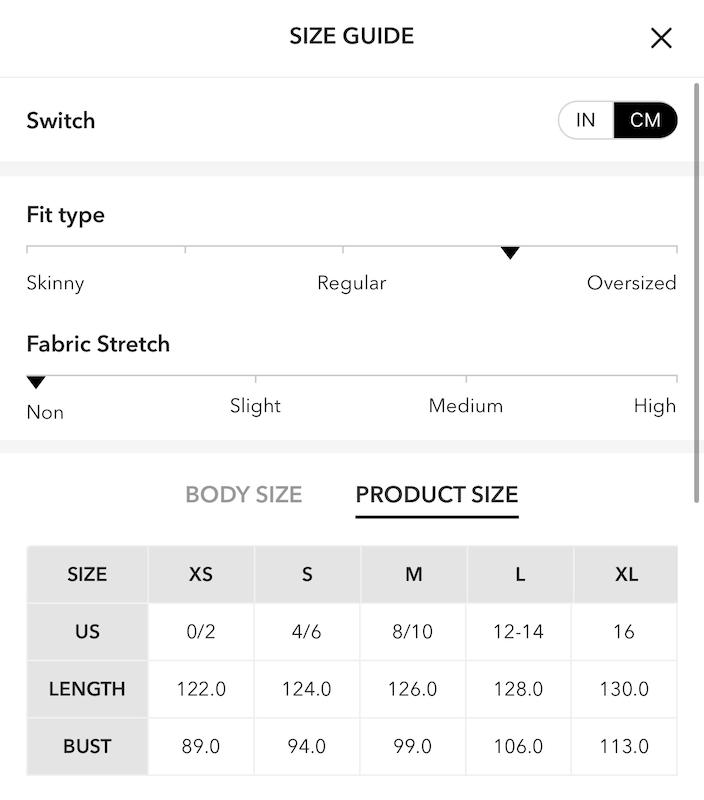
Task: Click the Oversized fit label
Action: pyautogui.click(x=632, y=283)
